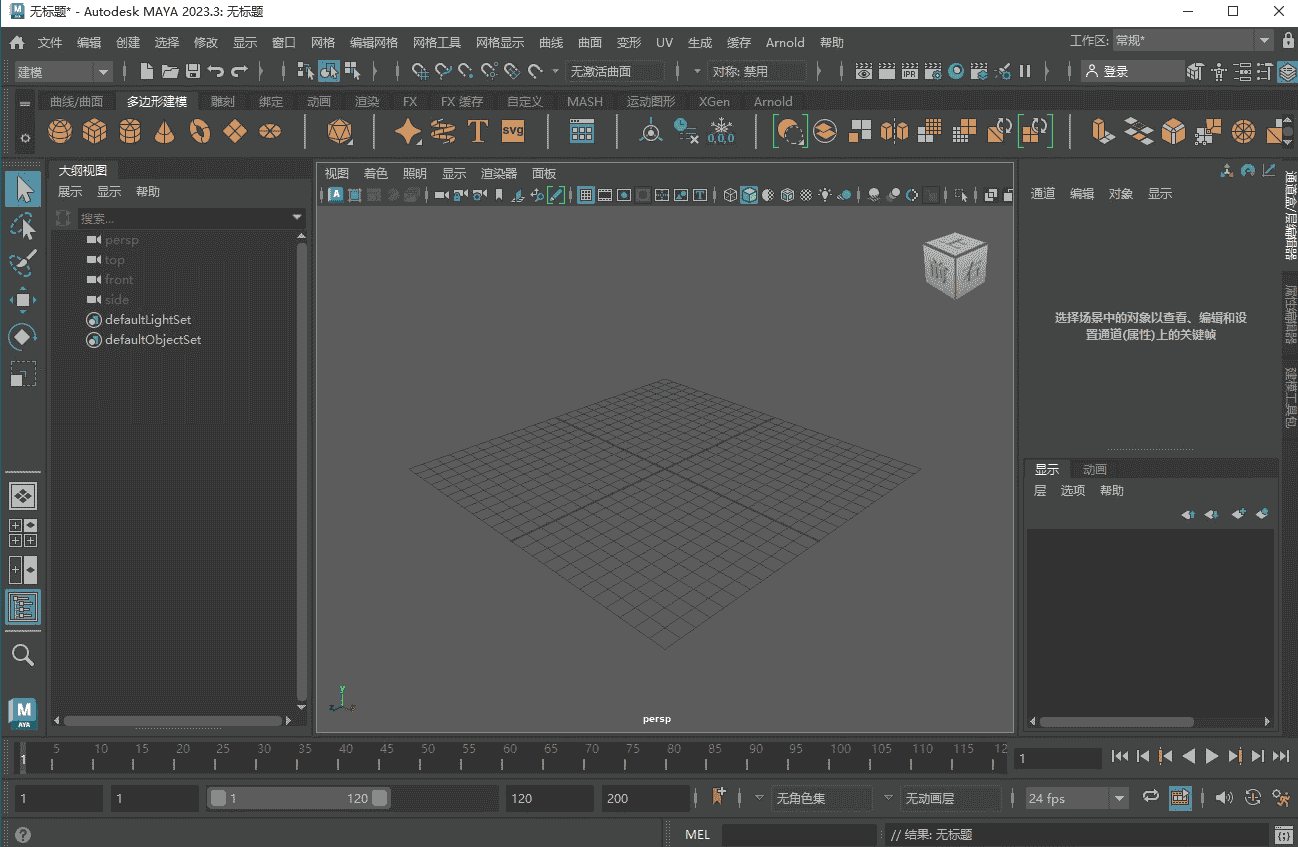Activate the Scale tool in the toolbox

pos(23,374)
